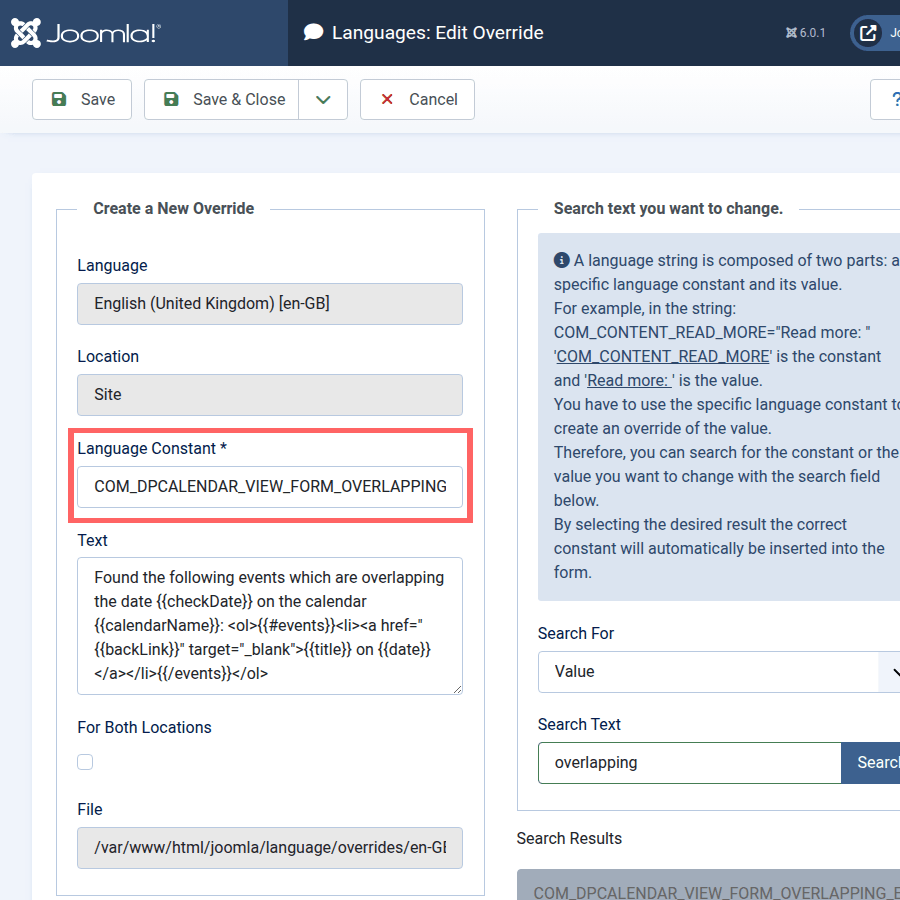Screen dimensions: 900x900
Task: Click the Search button
Action: click(874, 763)
